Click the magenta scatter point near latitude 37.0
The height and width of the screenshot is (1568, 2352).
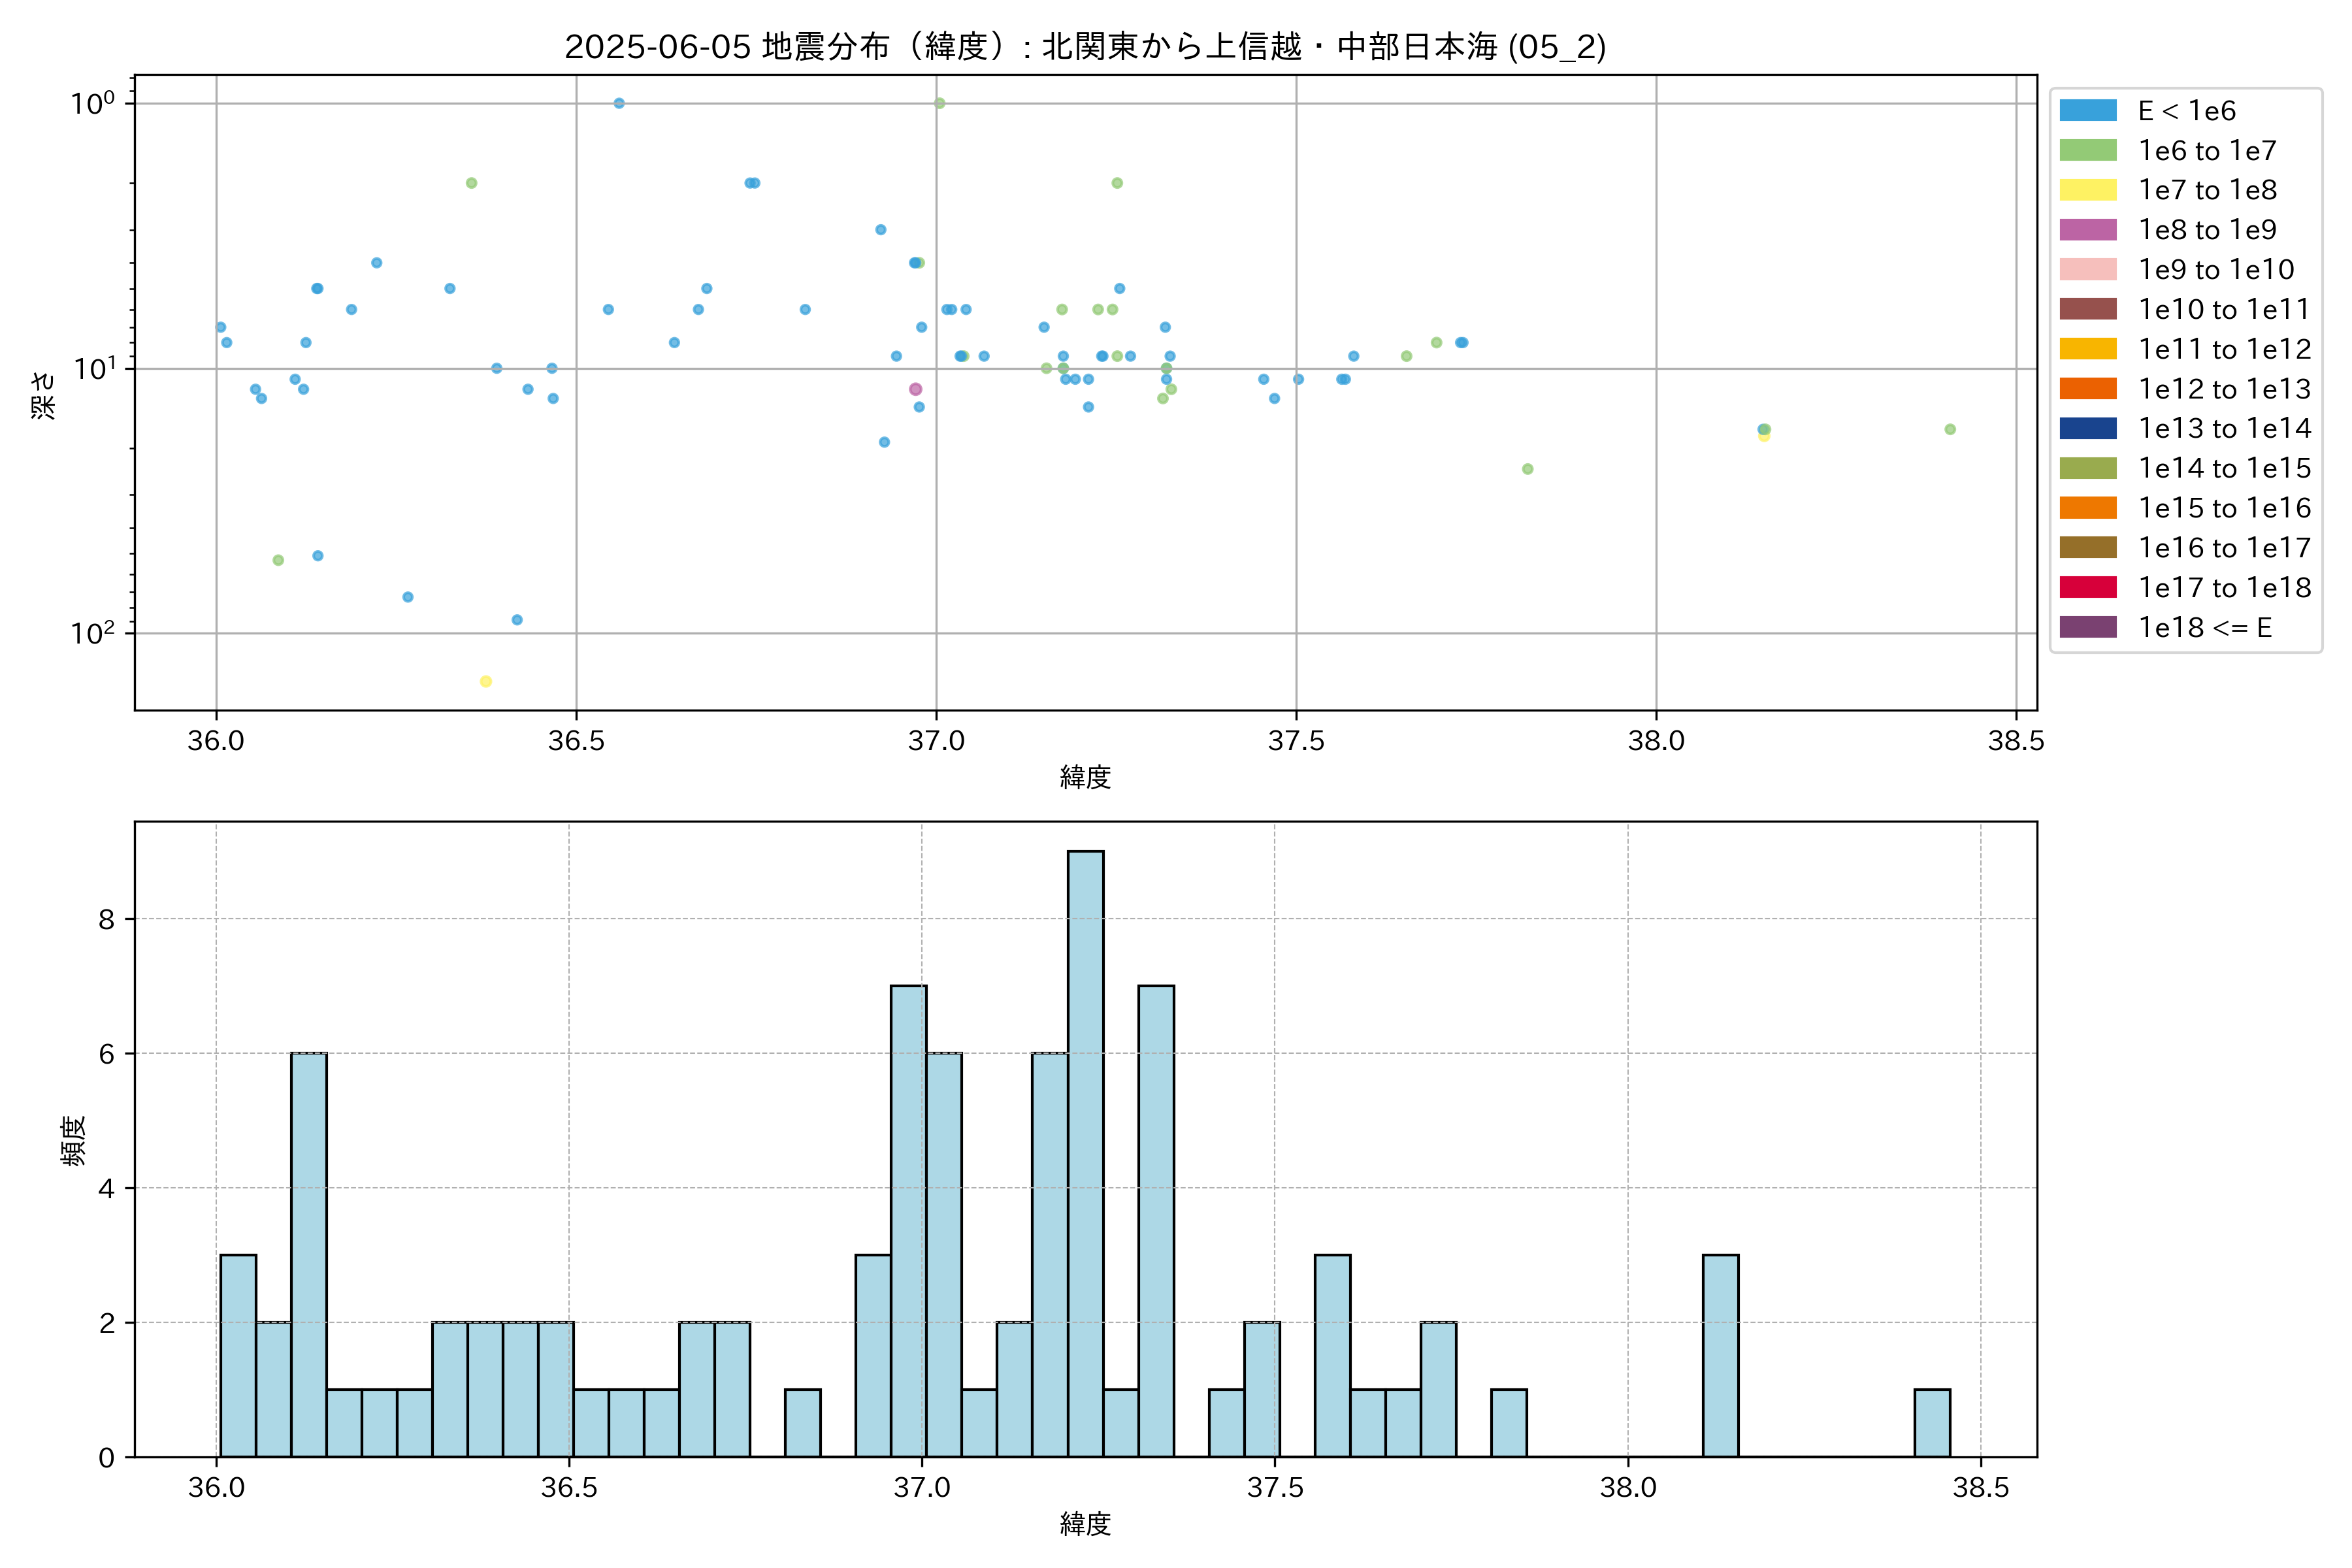coord(915,389)
